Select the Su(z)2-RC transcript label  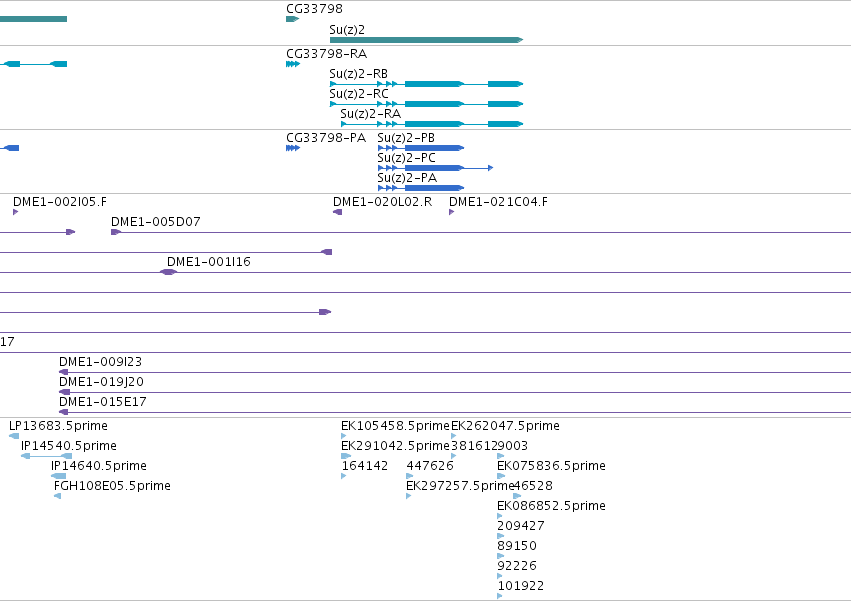(x=359, y=93)
